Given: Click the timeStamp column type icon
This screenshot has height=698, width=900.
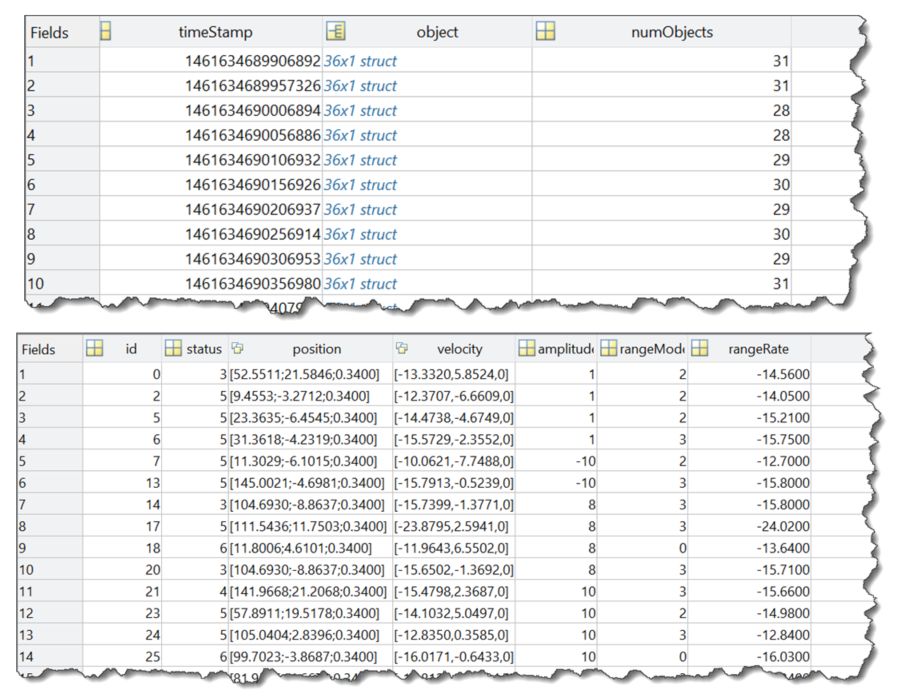Looking at the screenshot, I should pos(106,31).
